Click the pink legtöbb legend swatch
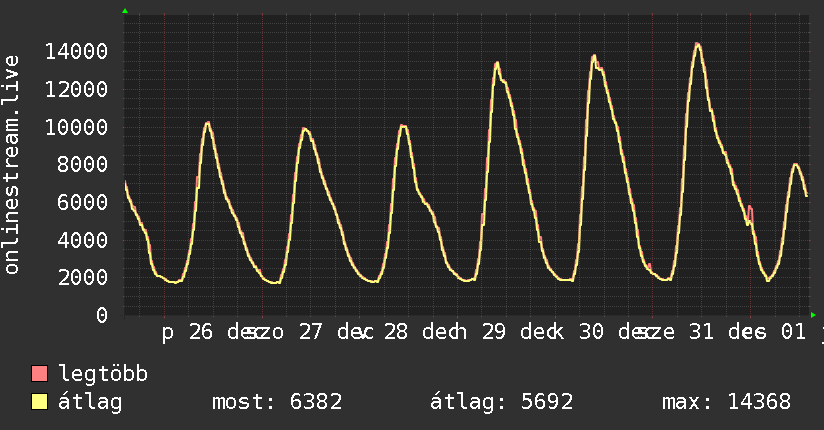The width and height of the screenshot is (824, 430). (39, 373)
